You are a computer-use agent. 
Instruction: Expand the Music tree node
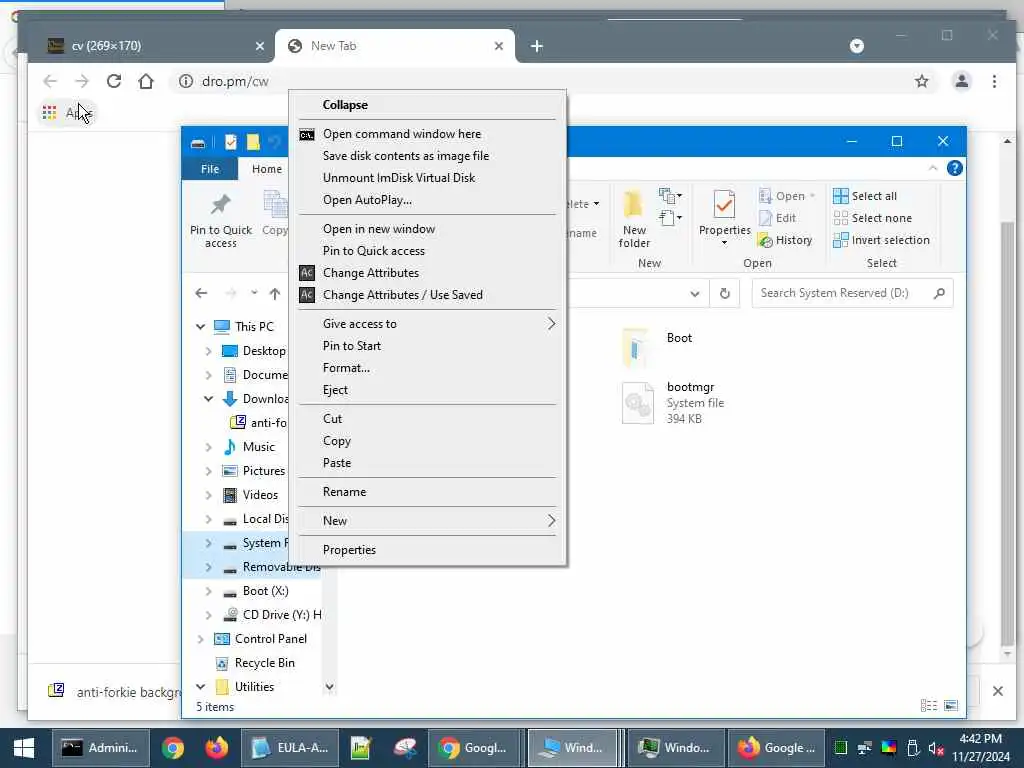click(208, 447)
